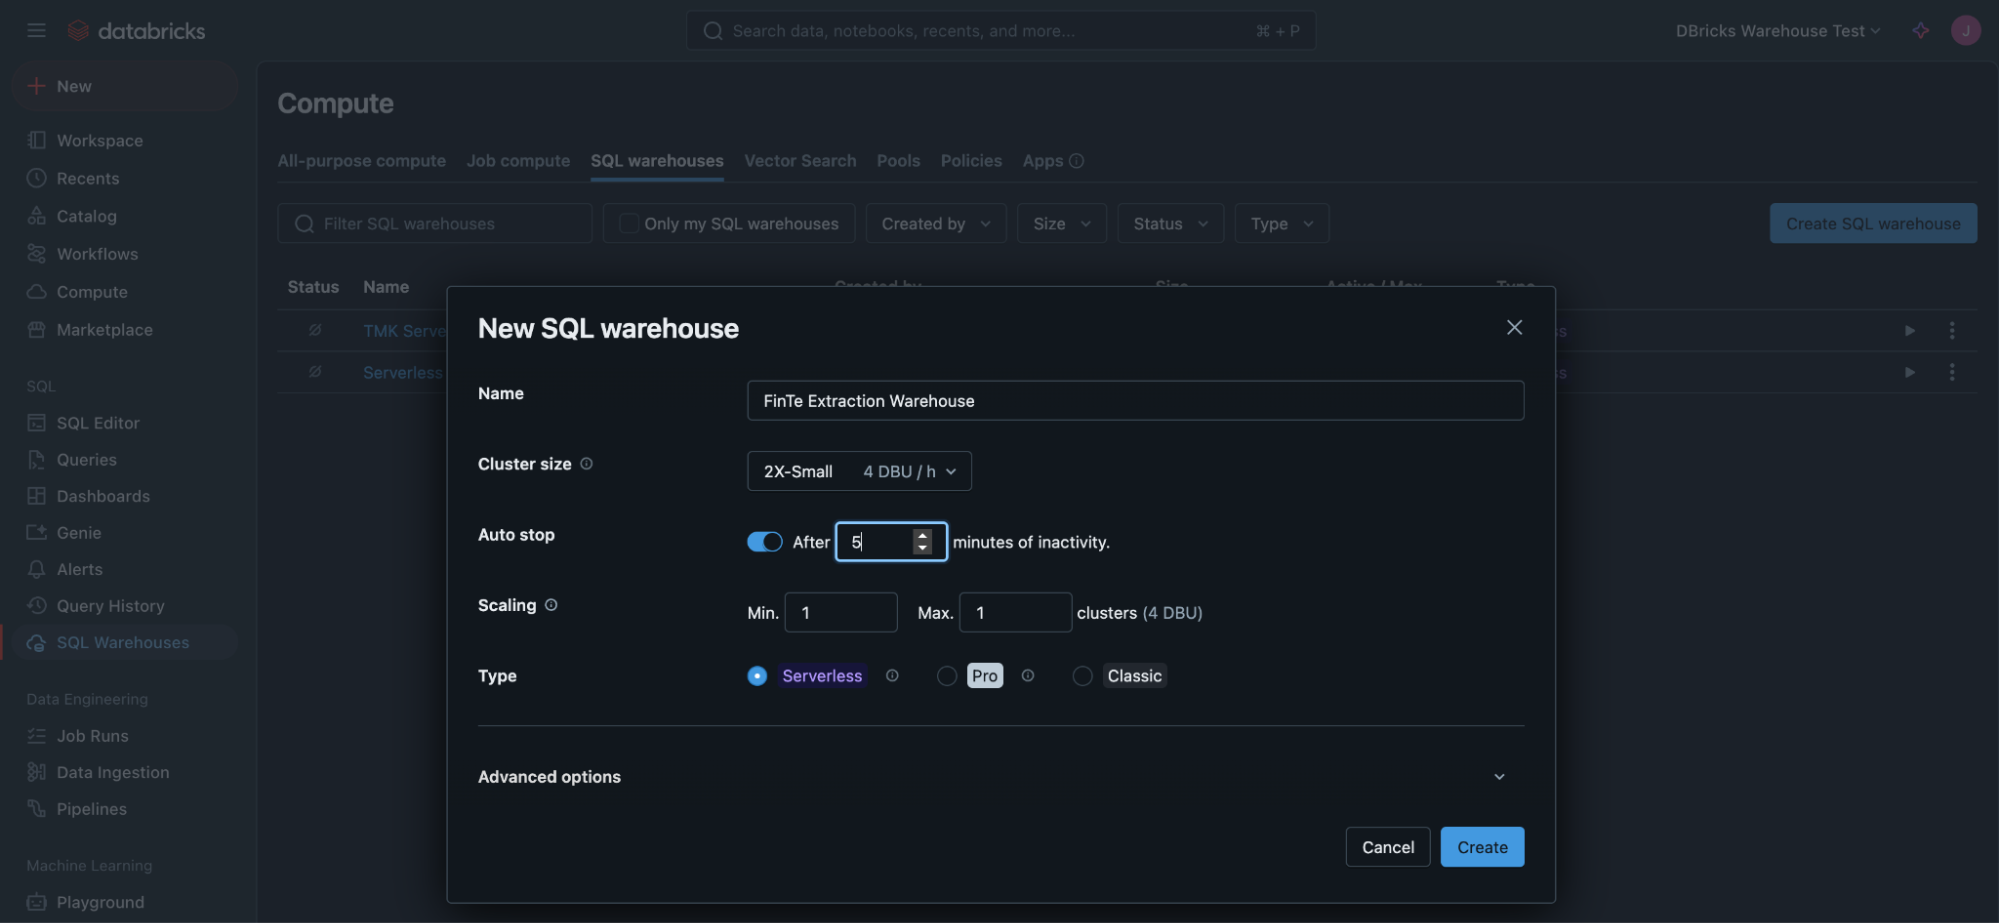Open the DBricks Warehouse Test workspace switcher
This screenshot has width=1999, height=924.
point(1778,31)
